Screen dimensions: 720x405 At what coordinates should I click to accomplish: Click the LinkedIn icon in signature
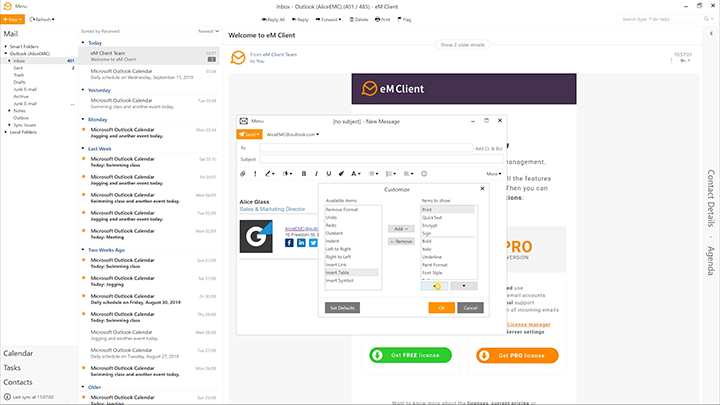click(301, 243)
